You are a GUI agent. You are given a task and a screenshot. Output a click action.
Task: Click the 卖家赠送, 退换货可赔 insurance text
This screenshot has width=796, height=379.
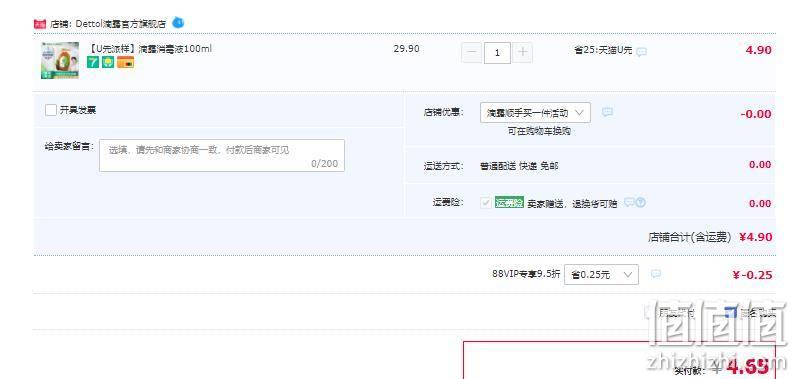tap(572, 204)
